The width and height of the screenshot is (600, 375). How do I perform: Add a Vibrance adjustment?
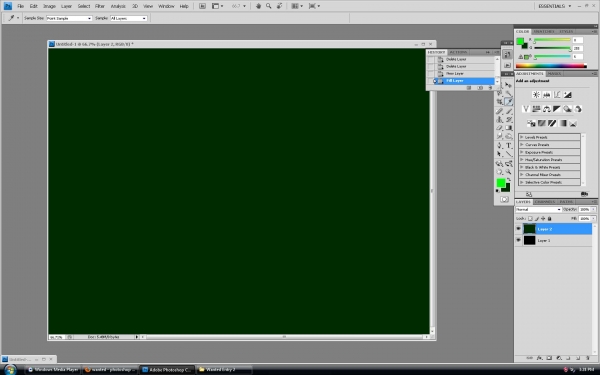(526, 109)
